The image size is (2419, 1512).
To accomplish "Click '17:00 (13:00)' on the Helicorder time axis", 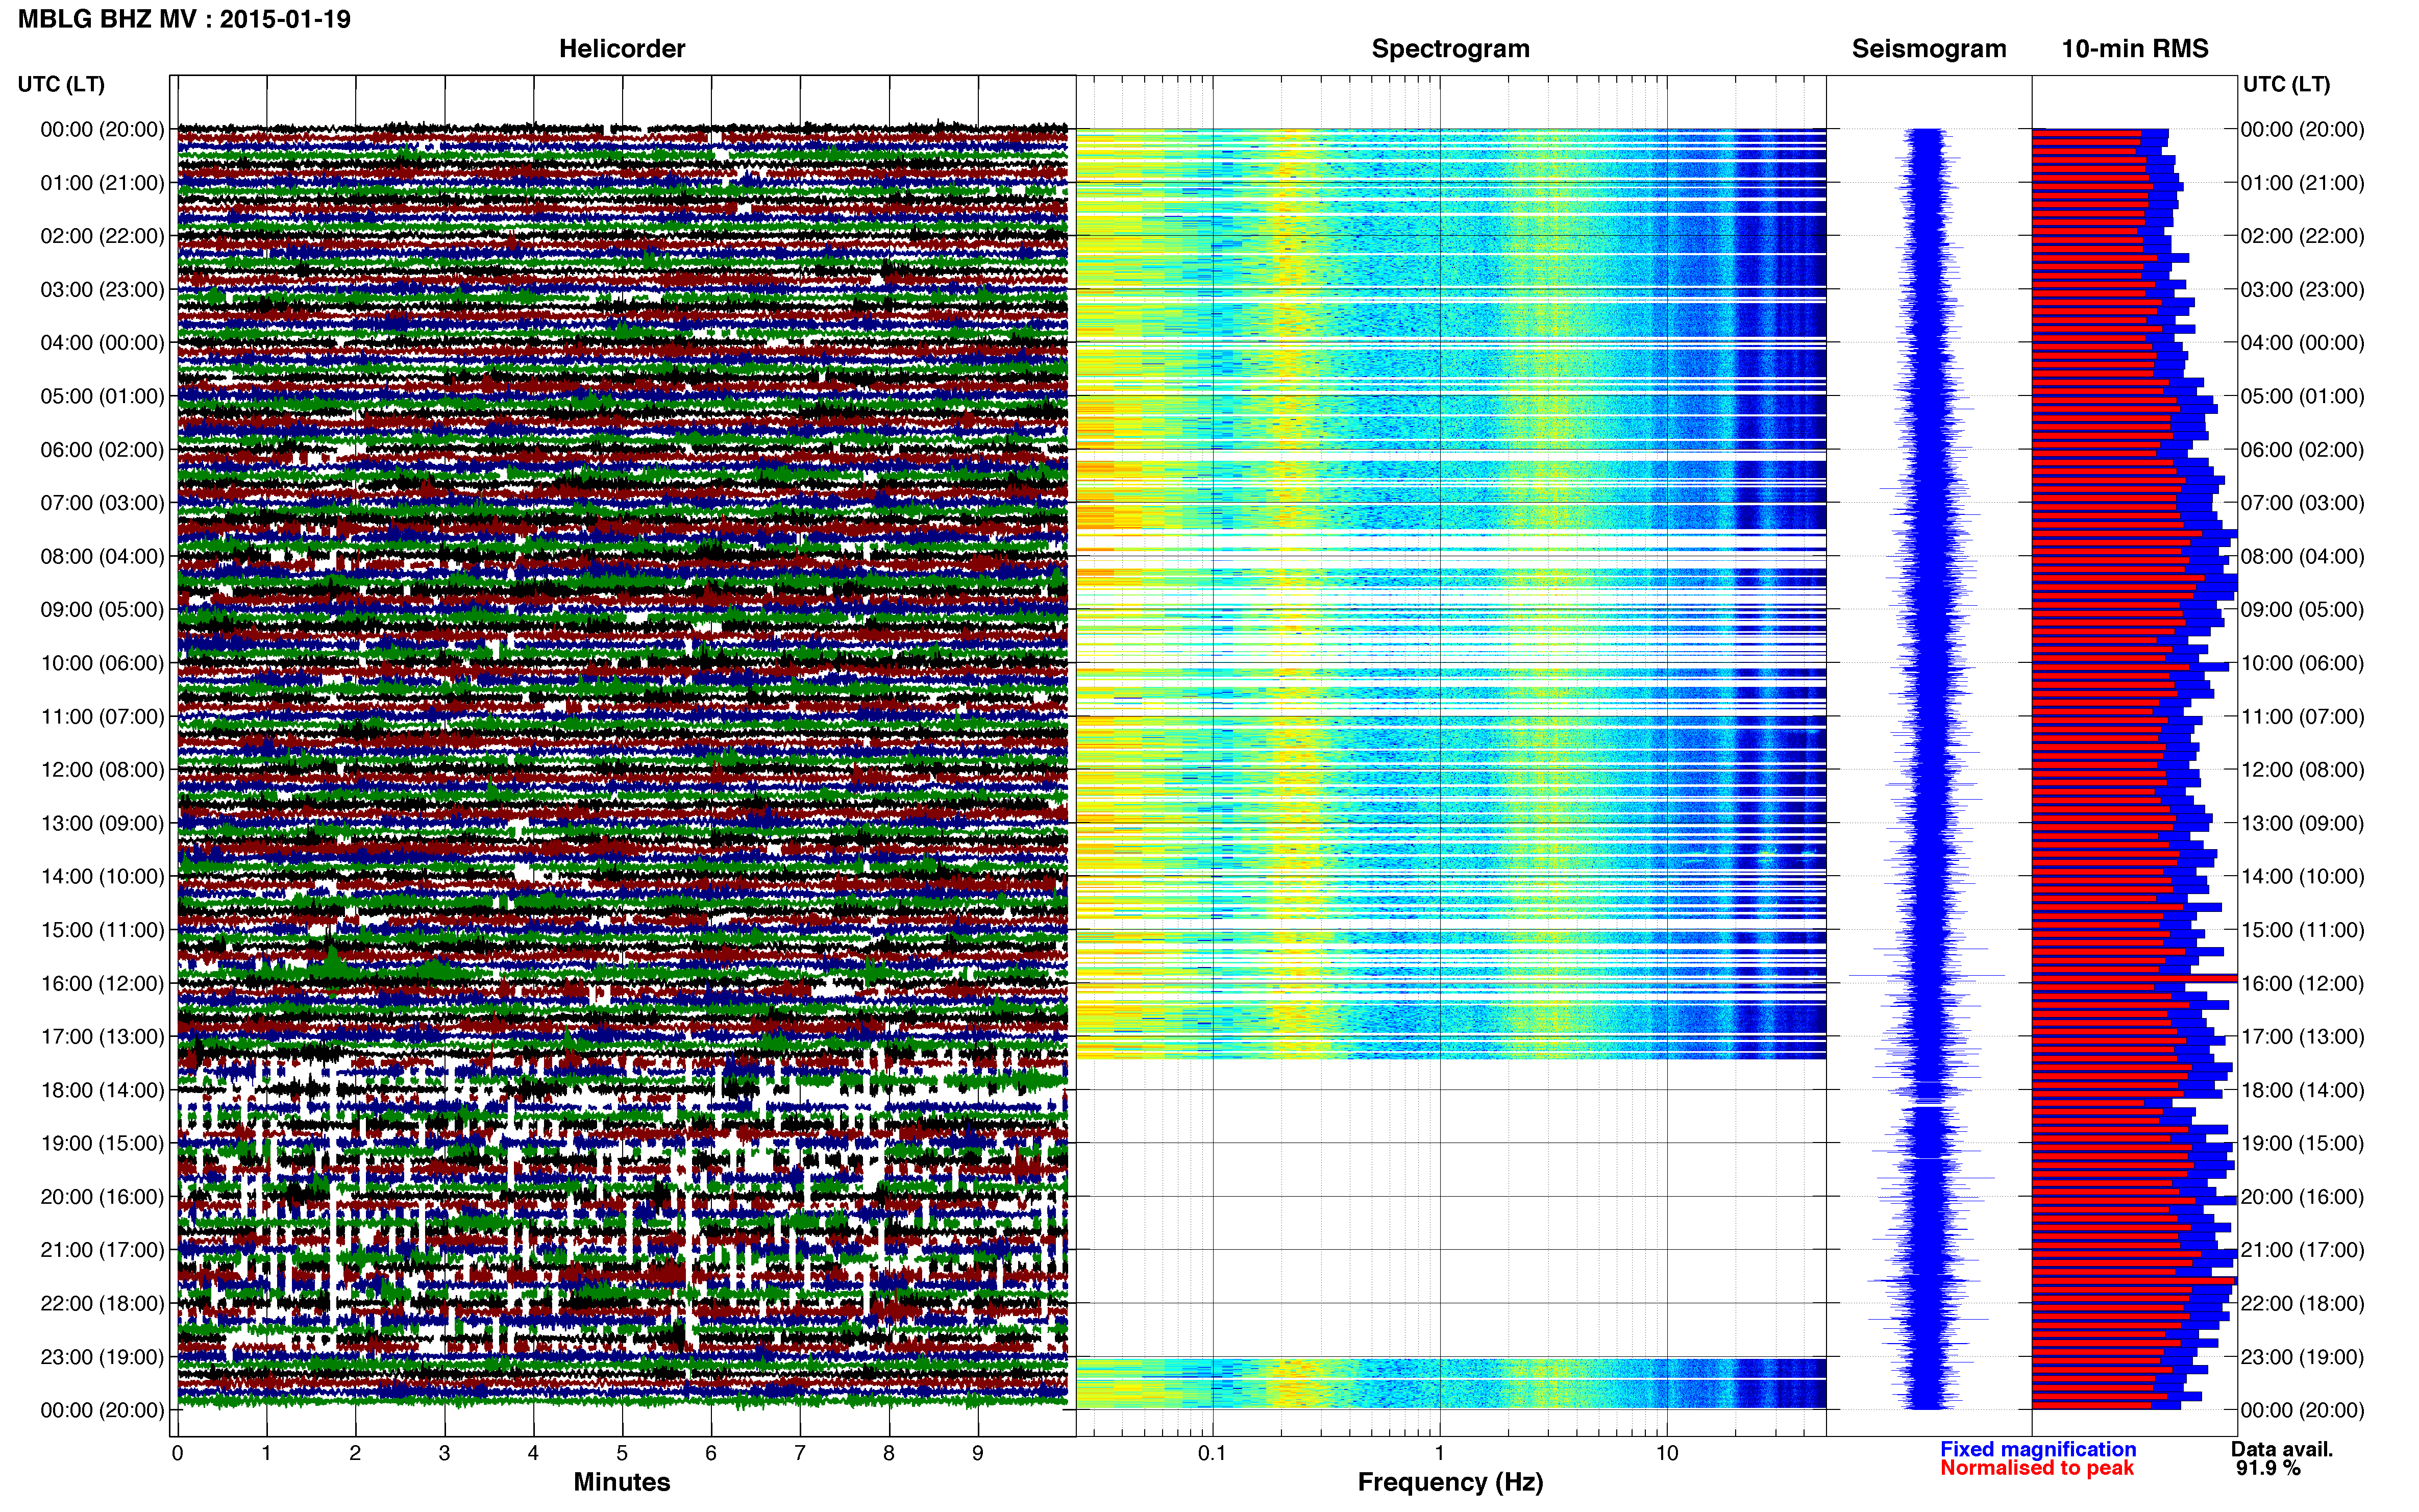I will pos(102,1037).
